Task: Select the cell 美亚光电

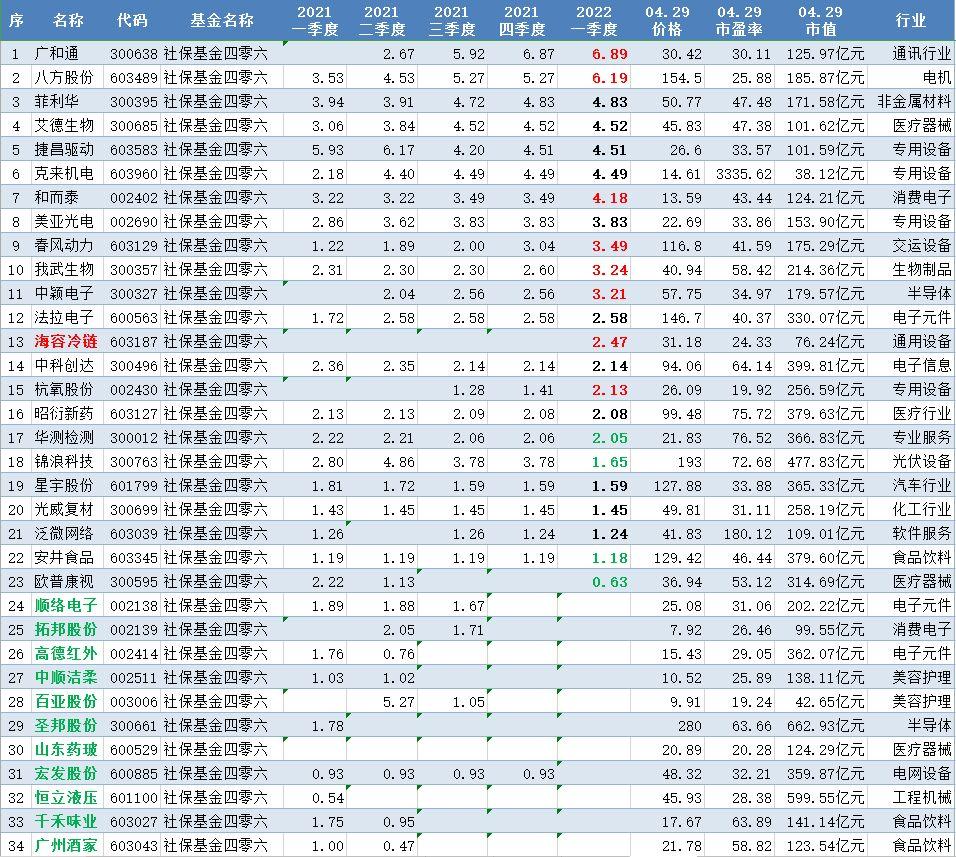Action: pos(64,222)
